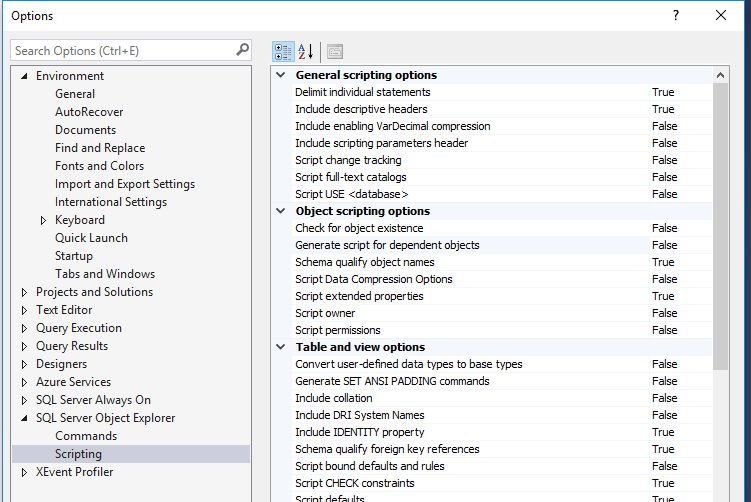
Task: Select Script CHECK constraints property
Action: (x=354, y=483)
